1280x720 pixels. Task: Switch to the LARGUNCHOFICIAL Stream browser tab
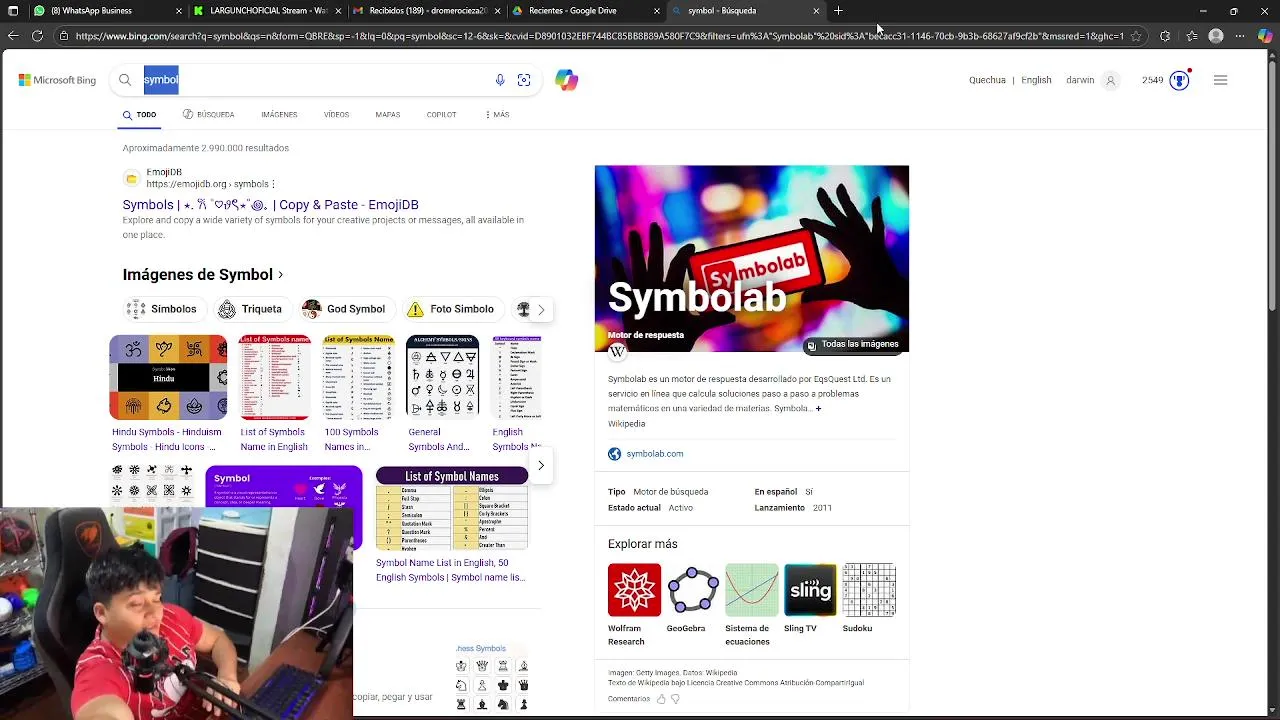(268, 11)
